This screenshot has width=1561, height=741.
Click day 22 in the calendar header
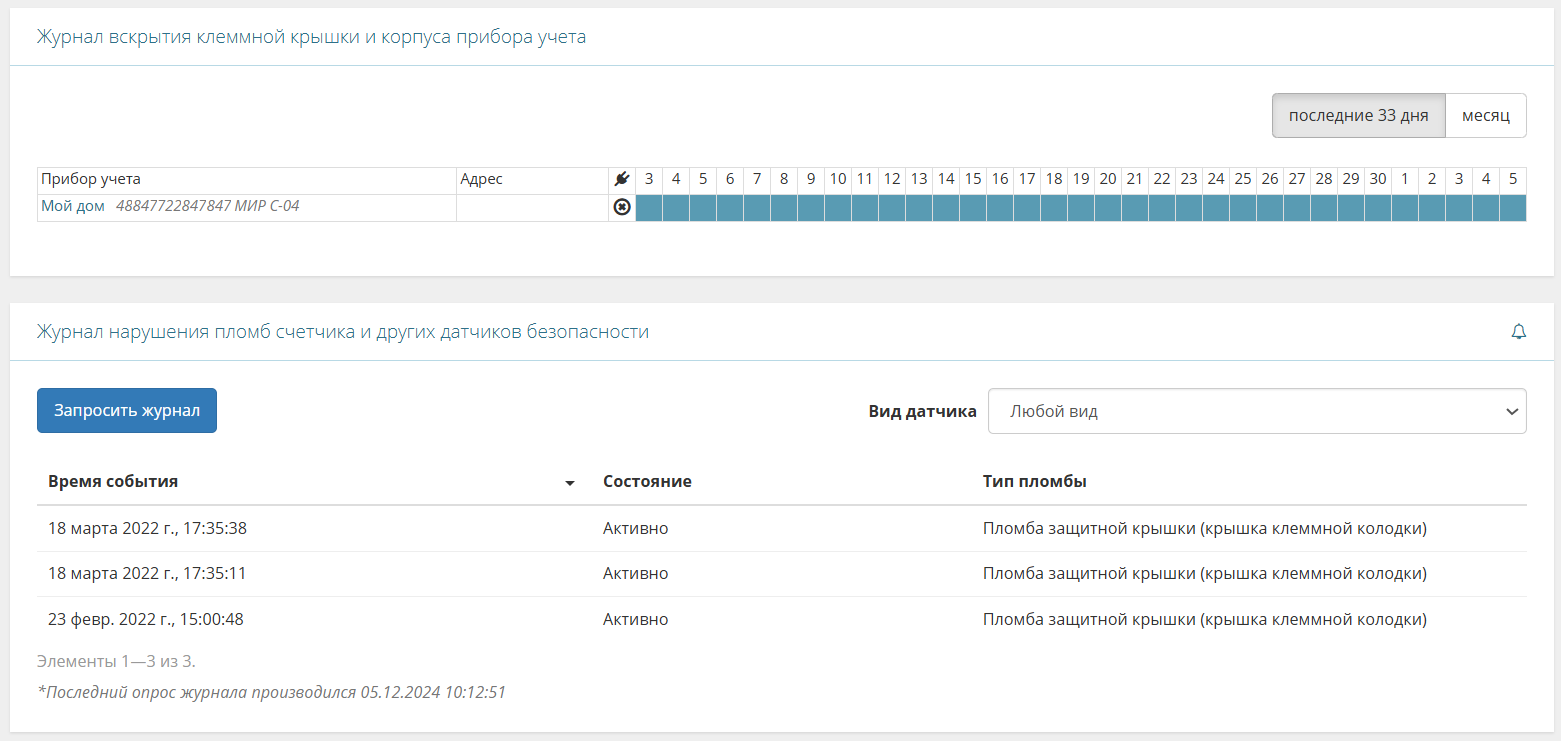(1162, 179)
